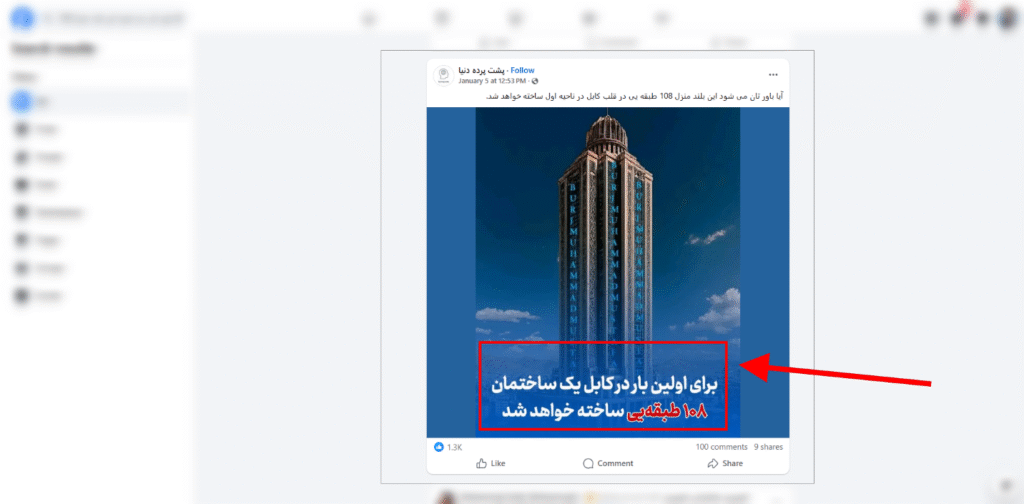Open the account profile picture menu

point(1008,19)
